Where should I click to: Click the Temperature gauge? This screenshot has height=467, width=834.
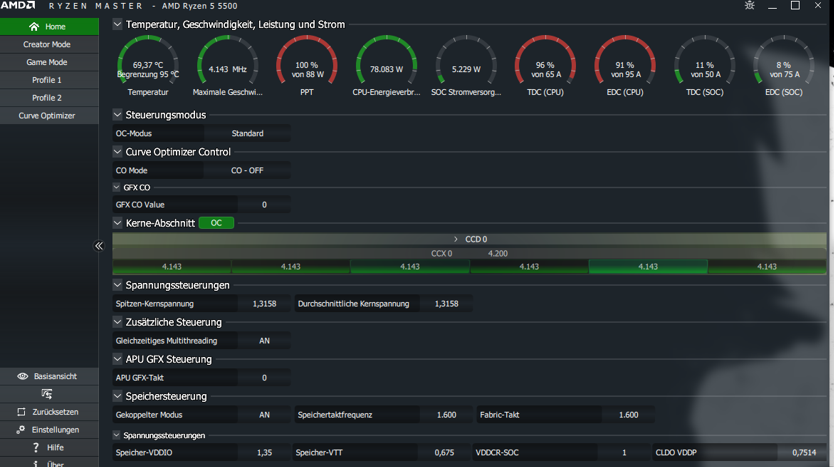(x=148, y=66)
